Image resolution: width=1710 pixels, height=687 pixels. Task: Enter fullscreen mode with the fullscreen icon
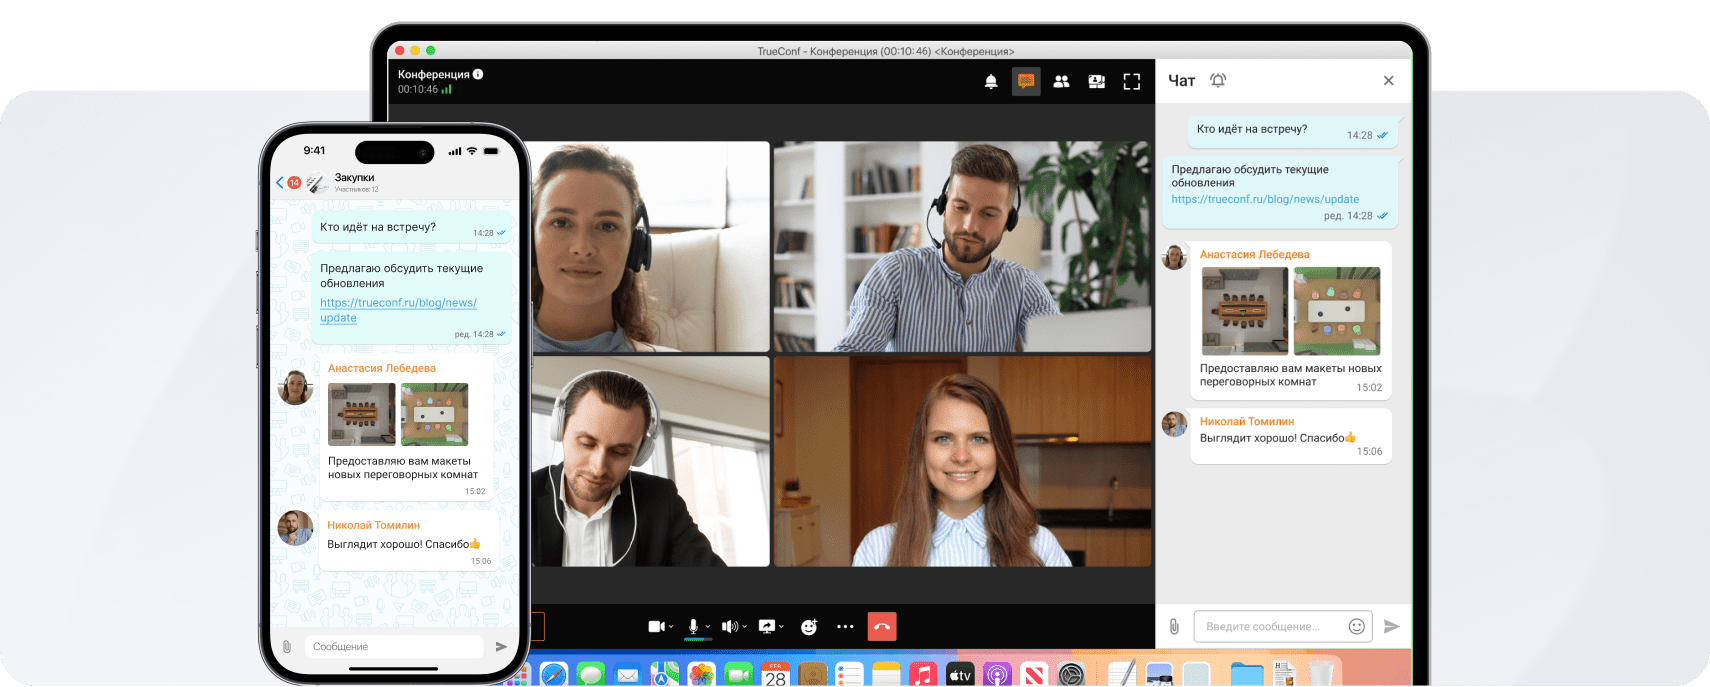1131,82
